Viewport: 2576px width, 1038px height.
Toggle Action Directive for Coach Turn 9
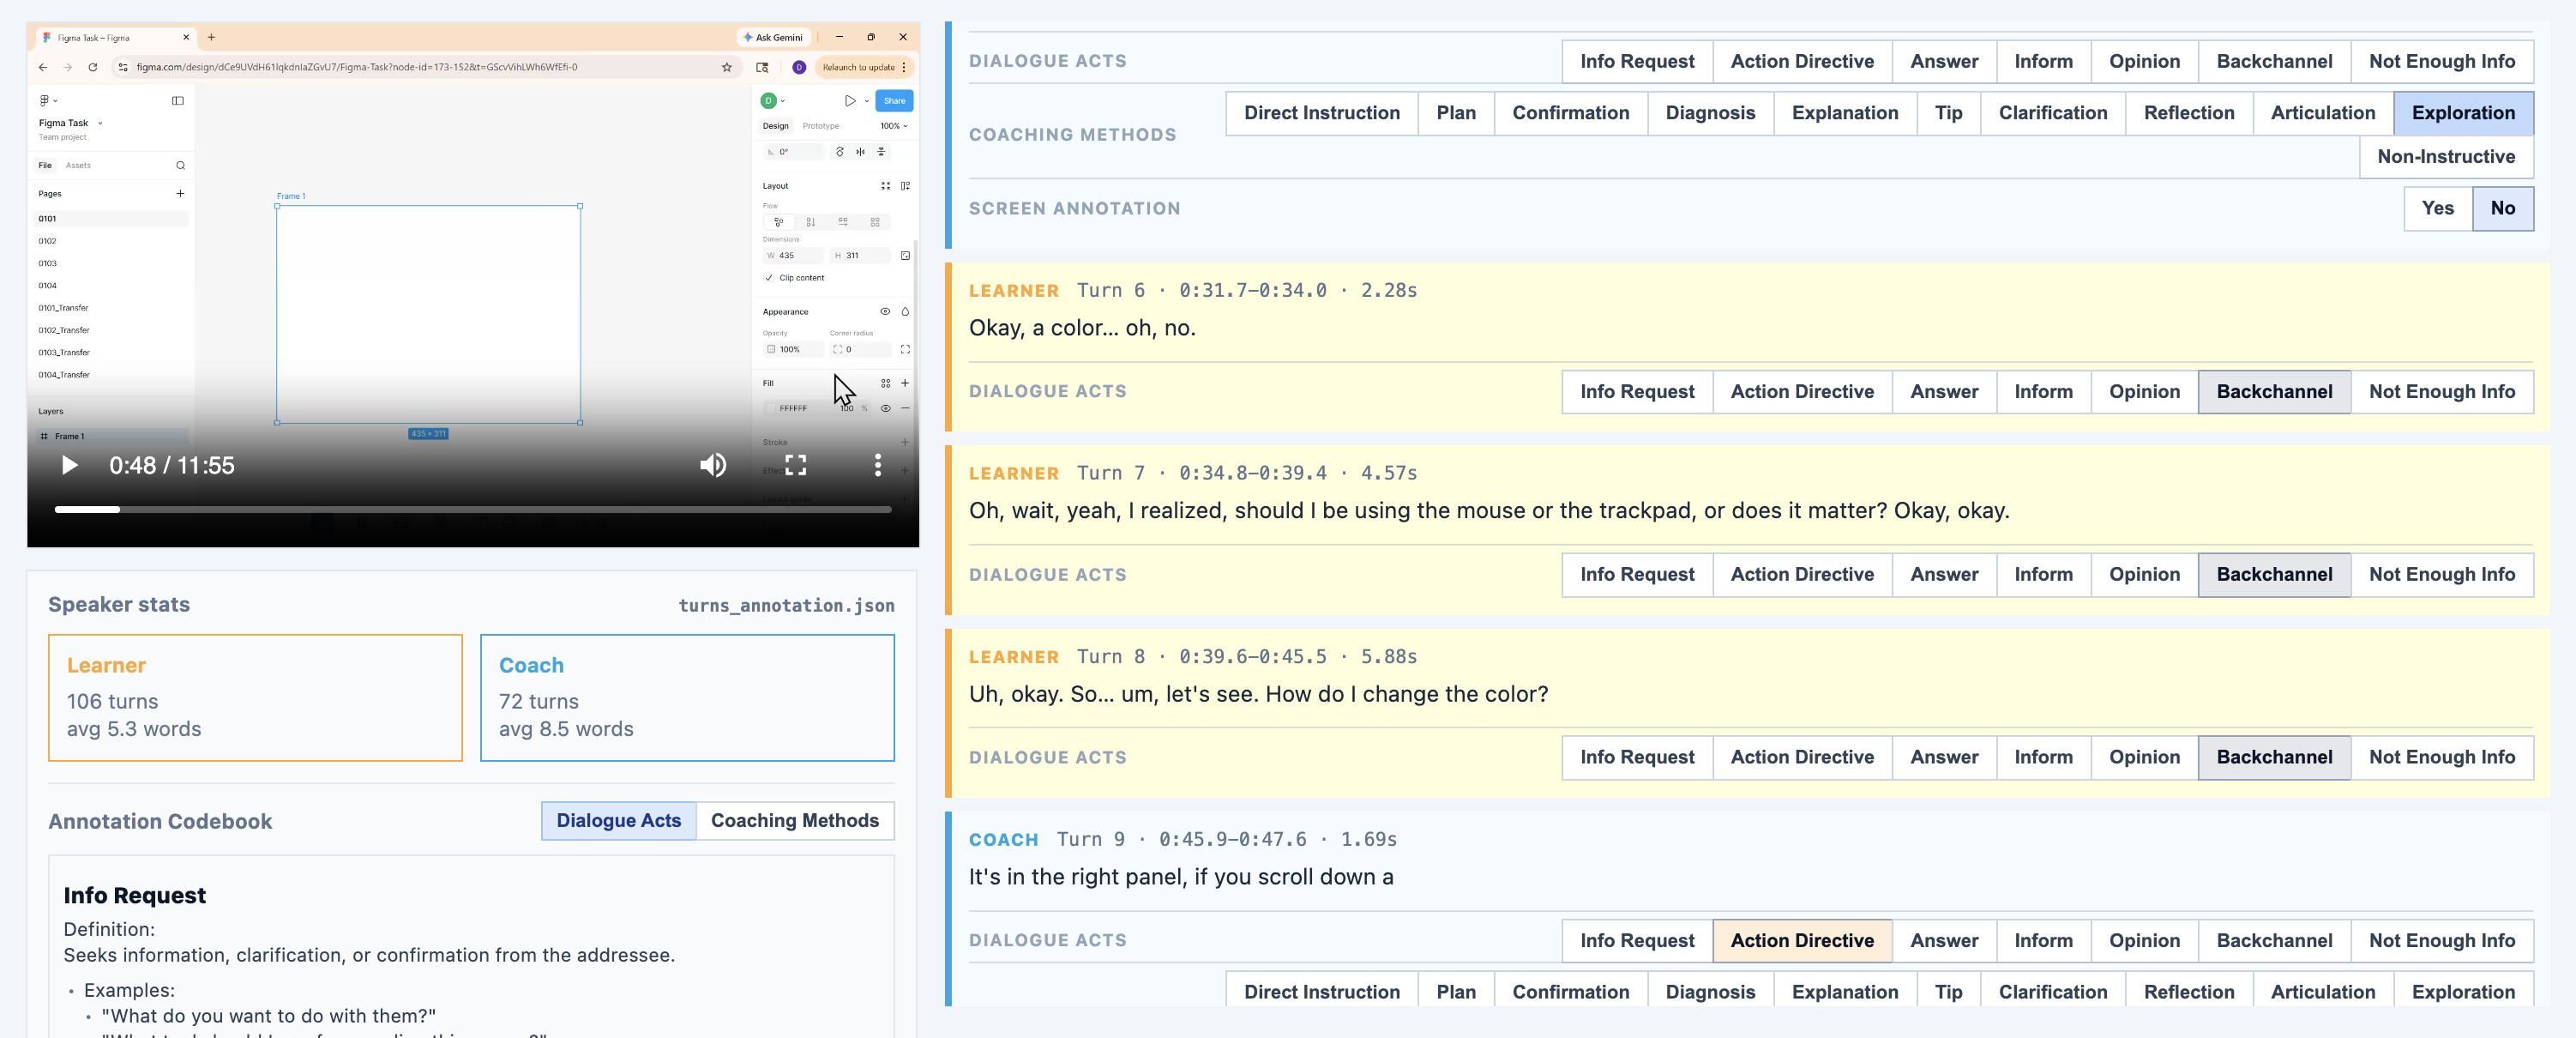coord(1802,941)
